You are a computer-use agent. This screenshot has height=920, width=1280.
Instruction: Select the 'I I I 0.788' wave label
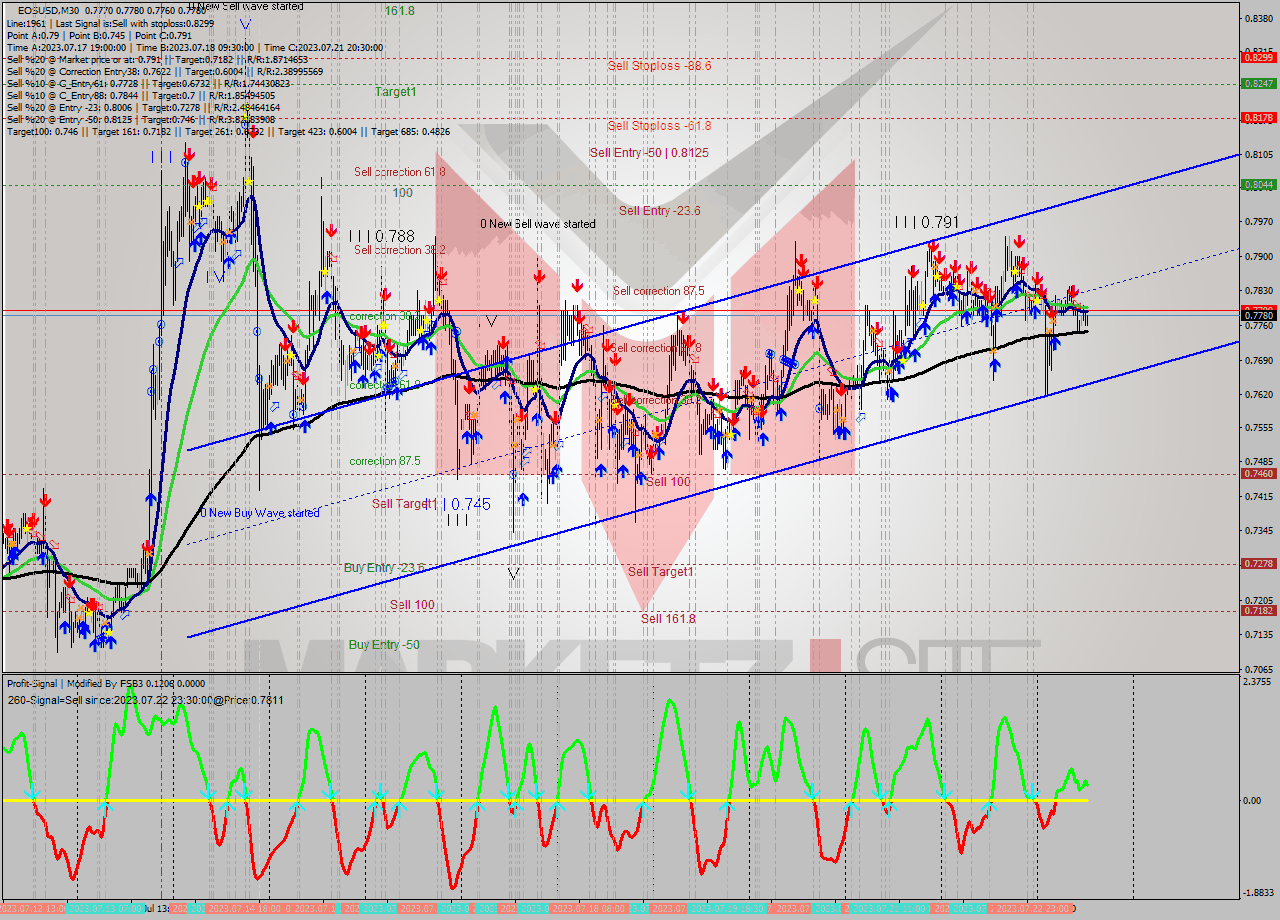(x=383, y=236)
